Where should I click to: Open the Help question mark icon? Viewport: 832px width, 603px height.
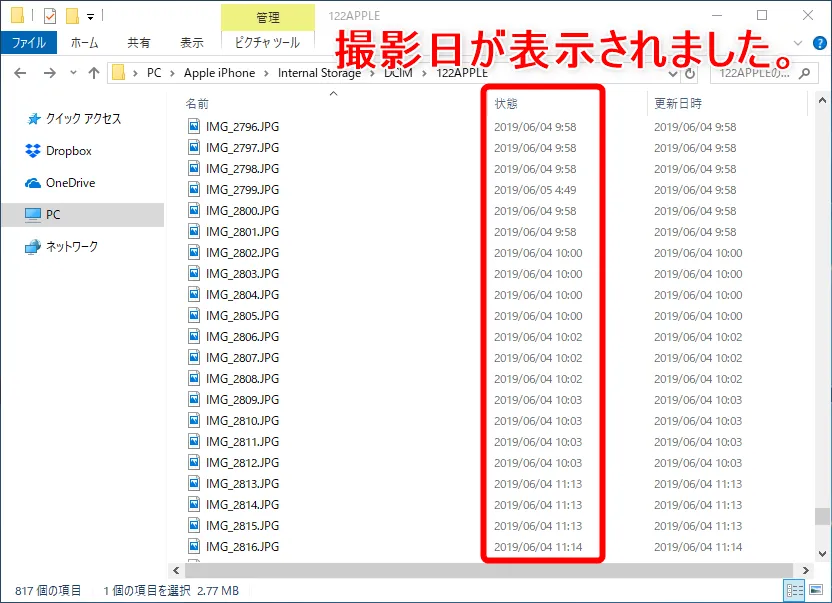pos(820,43)
